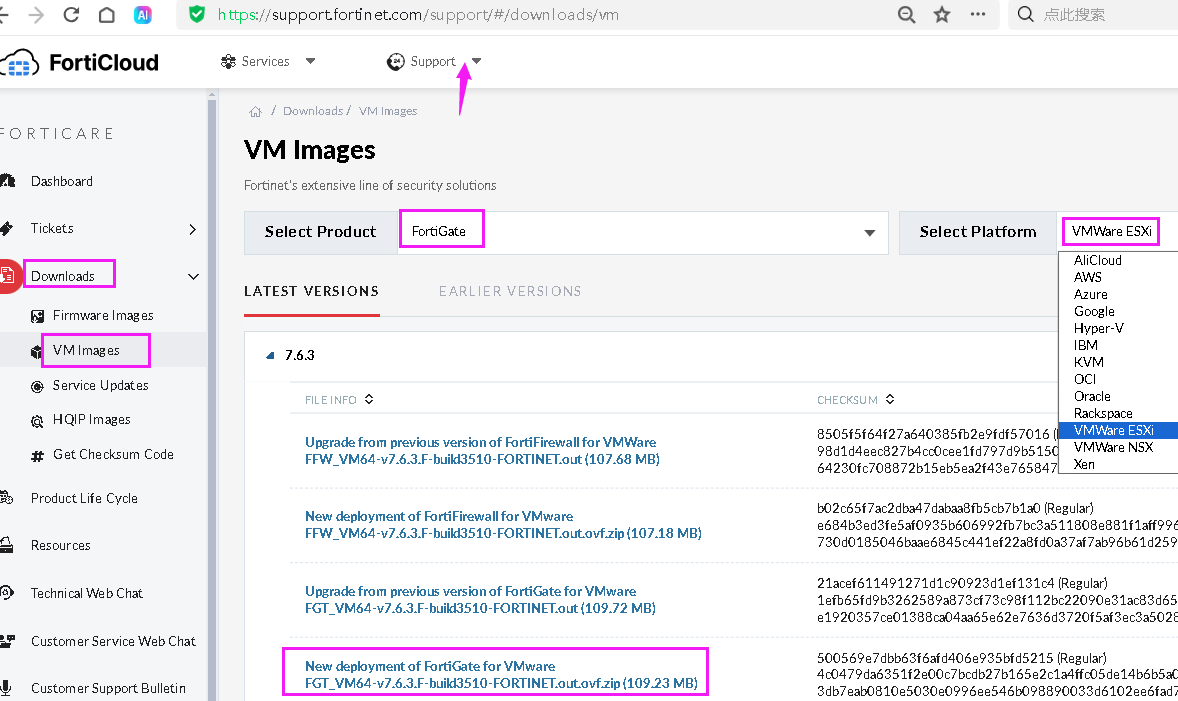Click the Downloads red circle icon
1178x701 pixels.
point(9,276)
